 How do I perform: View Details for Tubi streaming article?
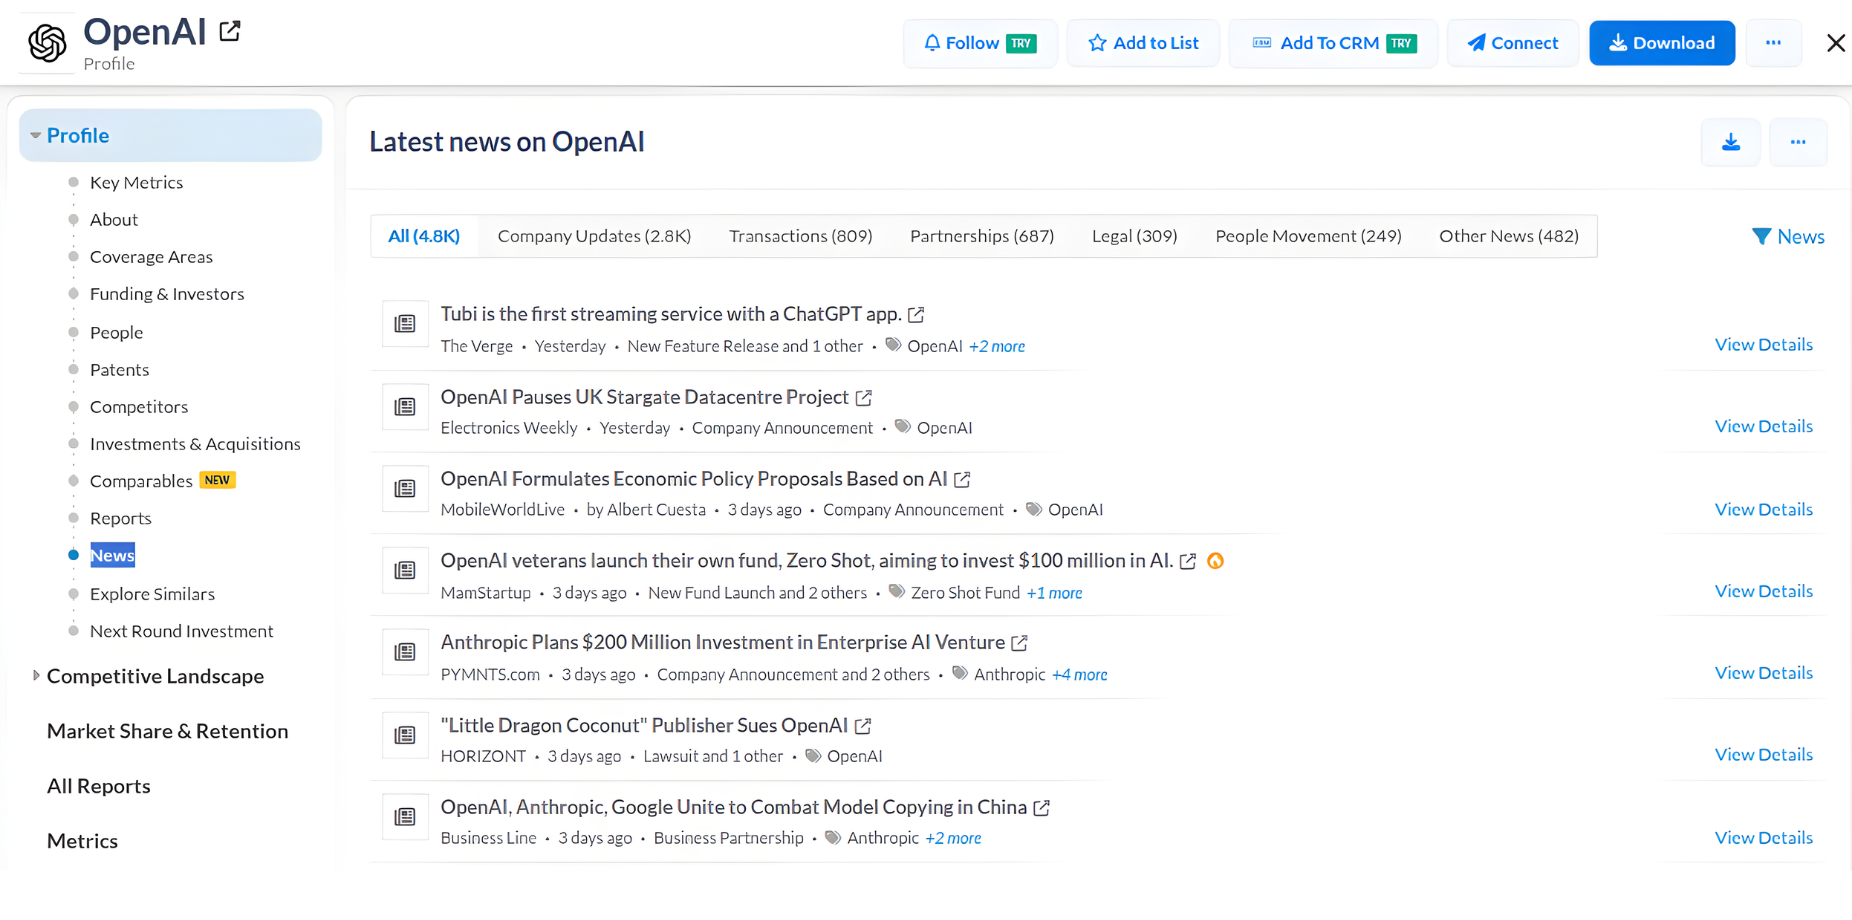point(1763,345)
